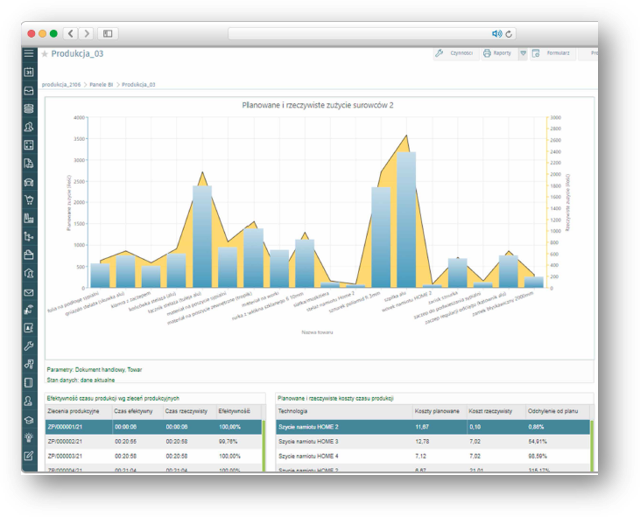The height and width of the screenshot is (517, 640).
Task: Select production order ZP/000001/21 row
Action: tap(153, 427)
